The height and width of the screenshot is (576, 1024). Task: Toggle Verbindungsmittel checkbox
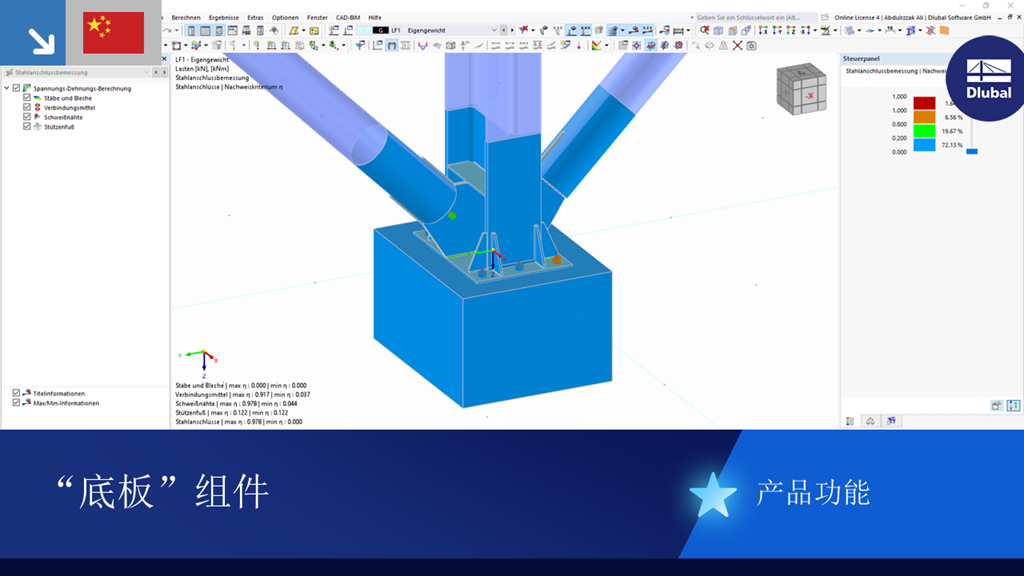[x=27, y=107]
